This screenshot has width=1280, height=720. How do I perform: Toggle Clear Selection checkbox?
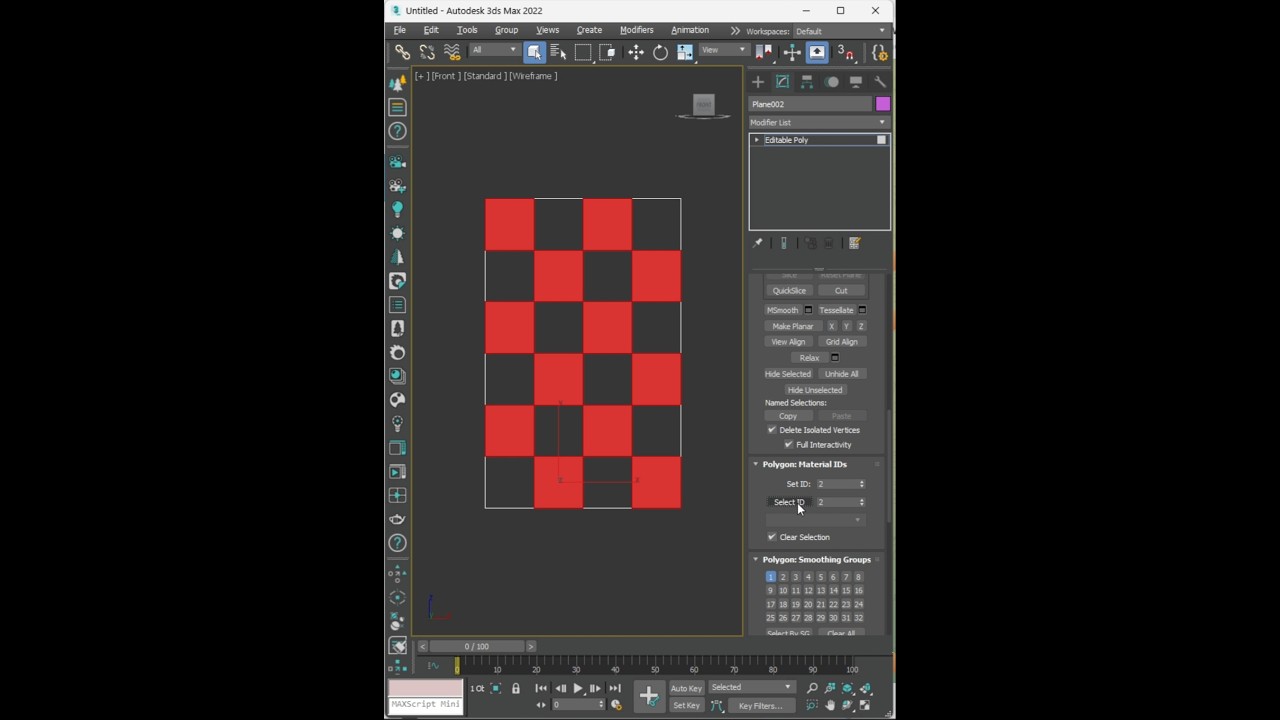pyautogui.click(x=772, y=537)
